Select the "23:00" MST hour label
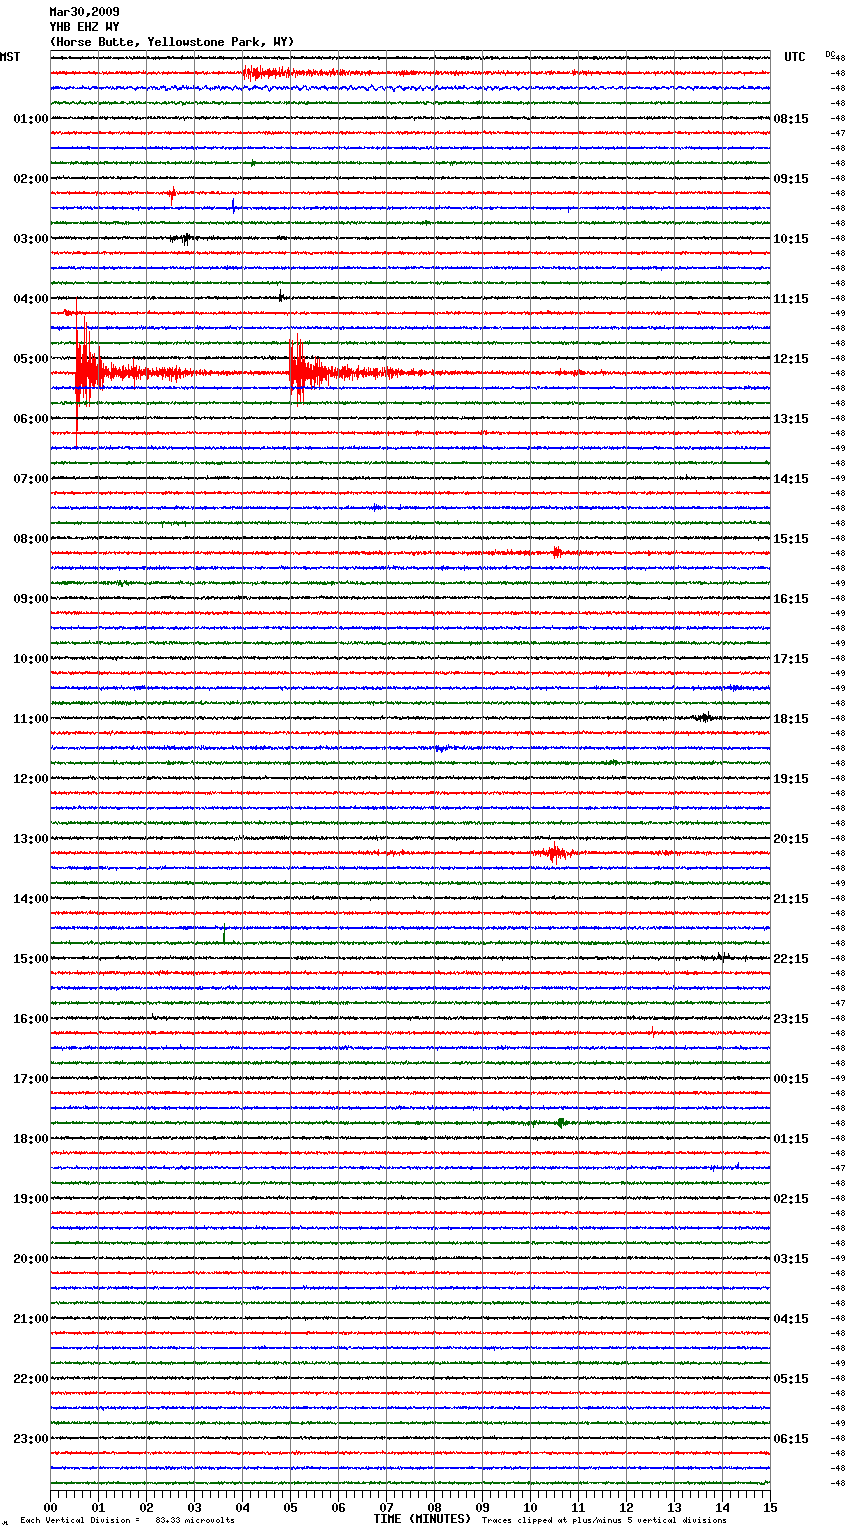This screenshot has width=850, height=1534. pyautogui.click(x=31, y=1439)
